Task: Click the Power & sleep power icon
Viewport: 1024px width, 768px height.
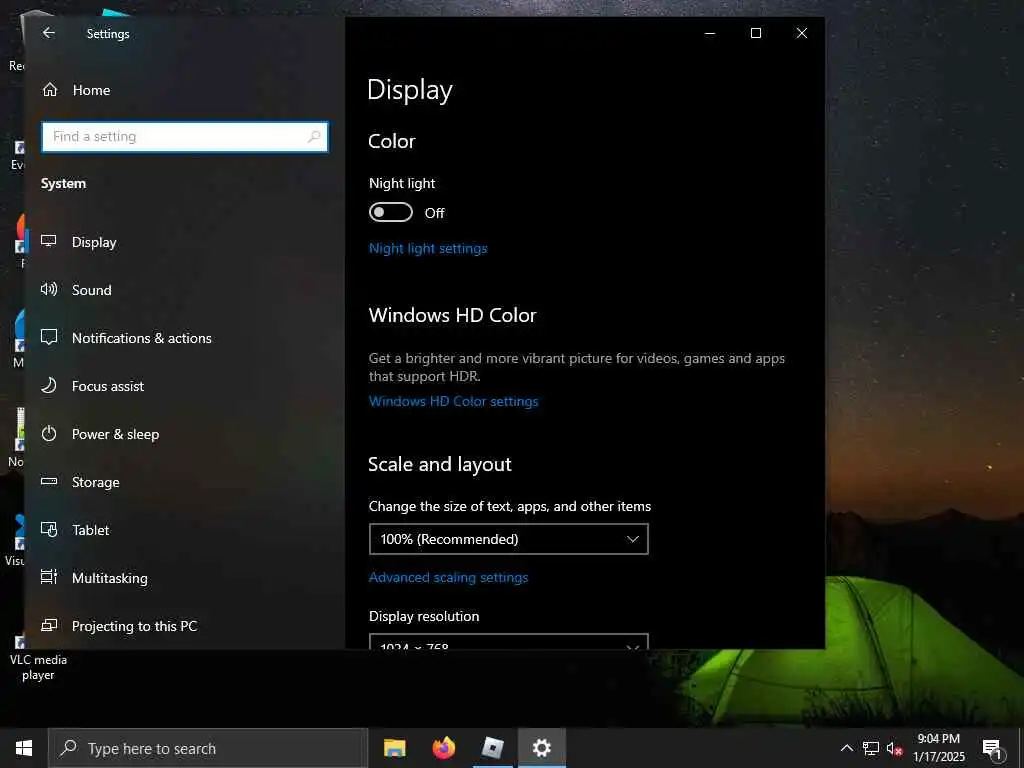Action: 49,434
